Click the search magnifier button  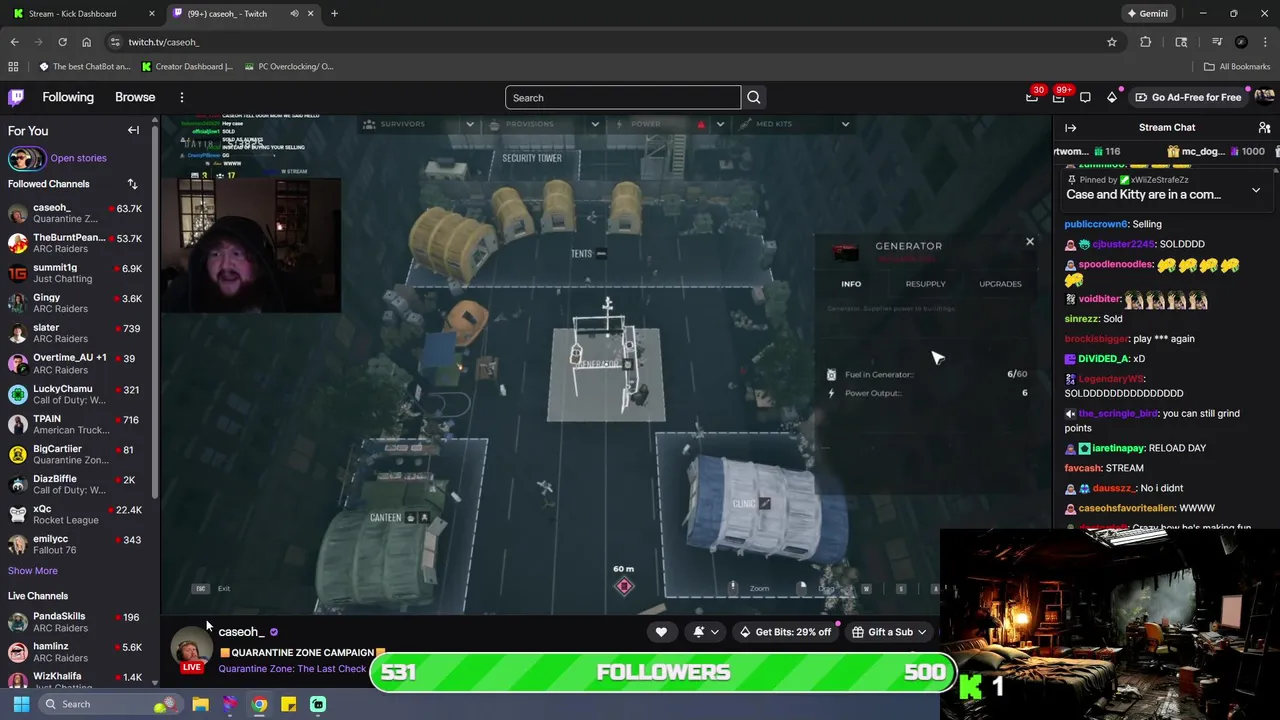point(754,97)
